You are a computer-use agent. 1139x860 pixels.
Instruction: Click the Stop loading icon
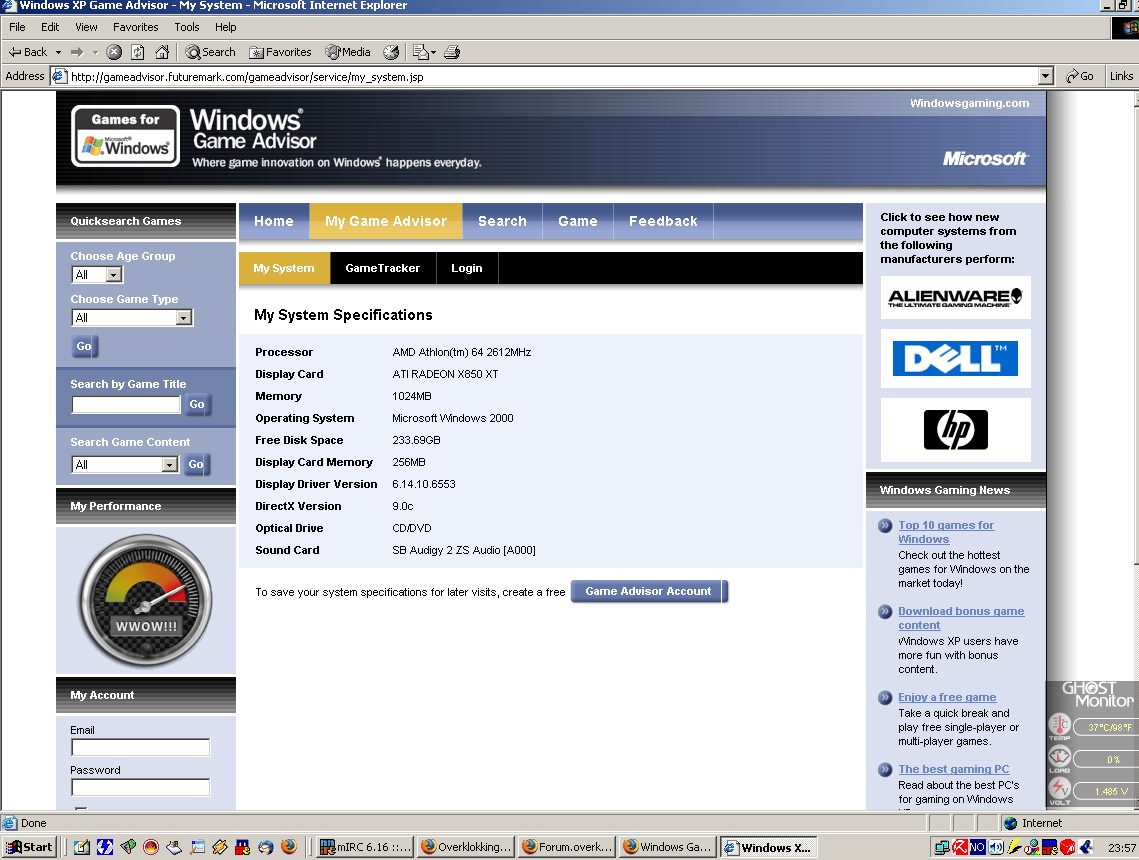coord(114,52)
